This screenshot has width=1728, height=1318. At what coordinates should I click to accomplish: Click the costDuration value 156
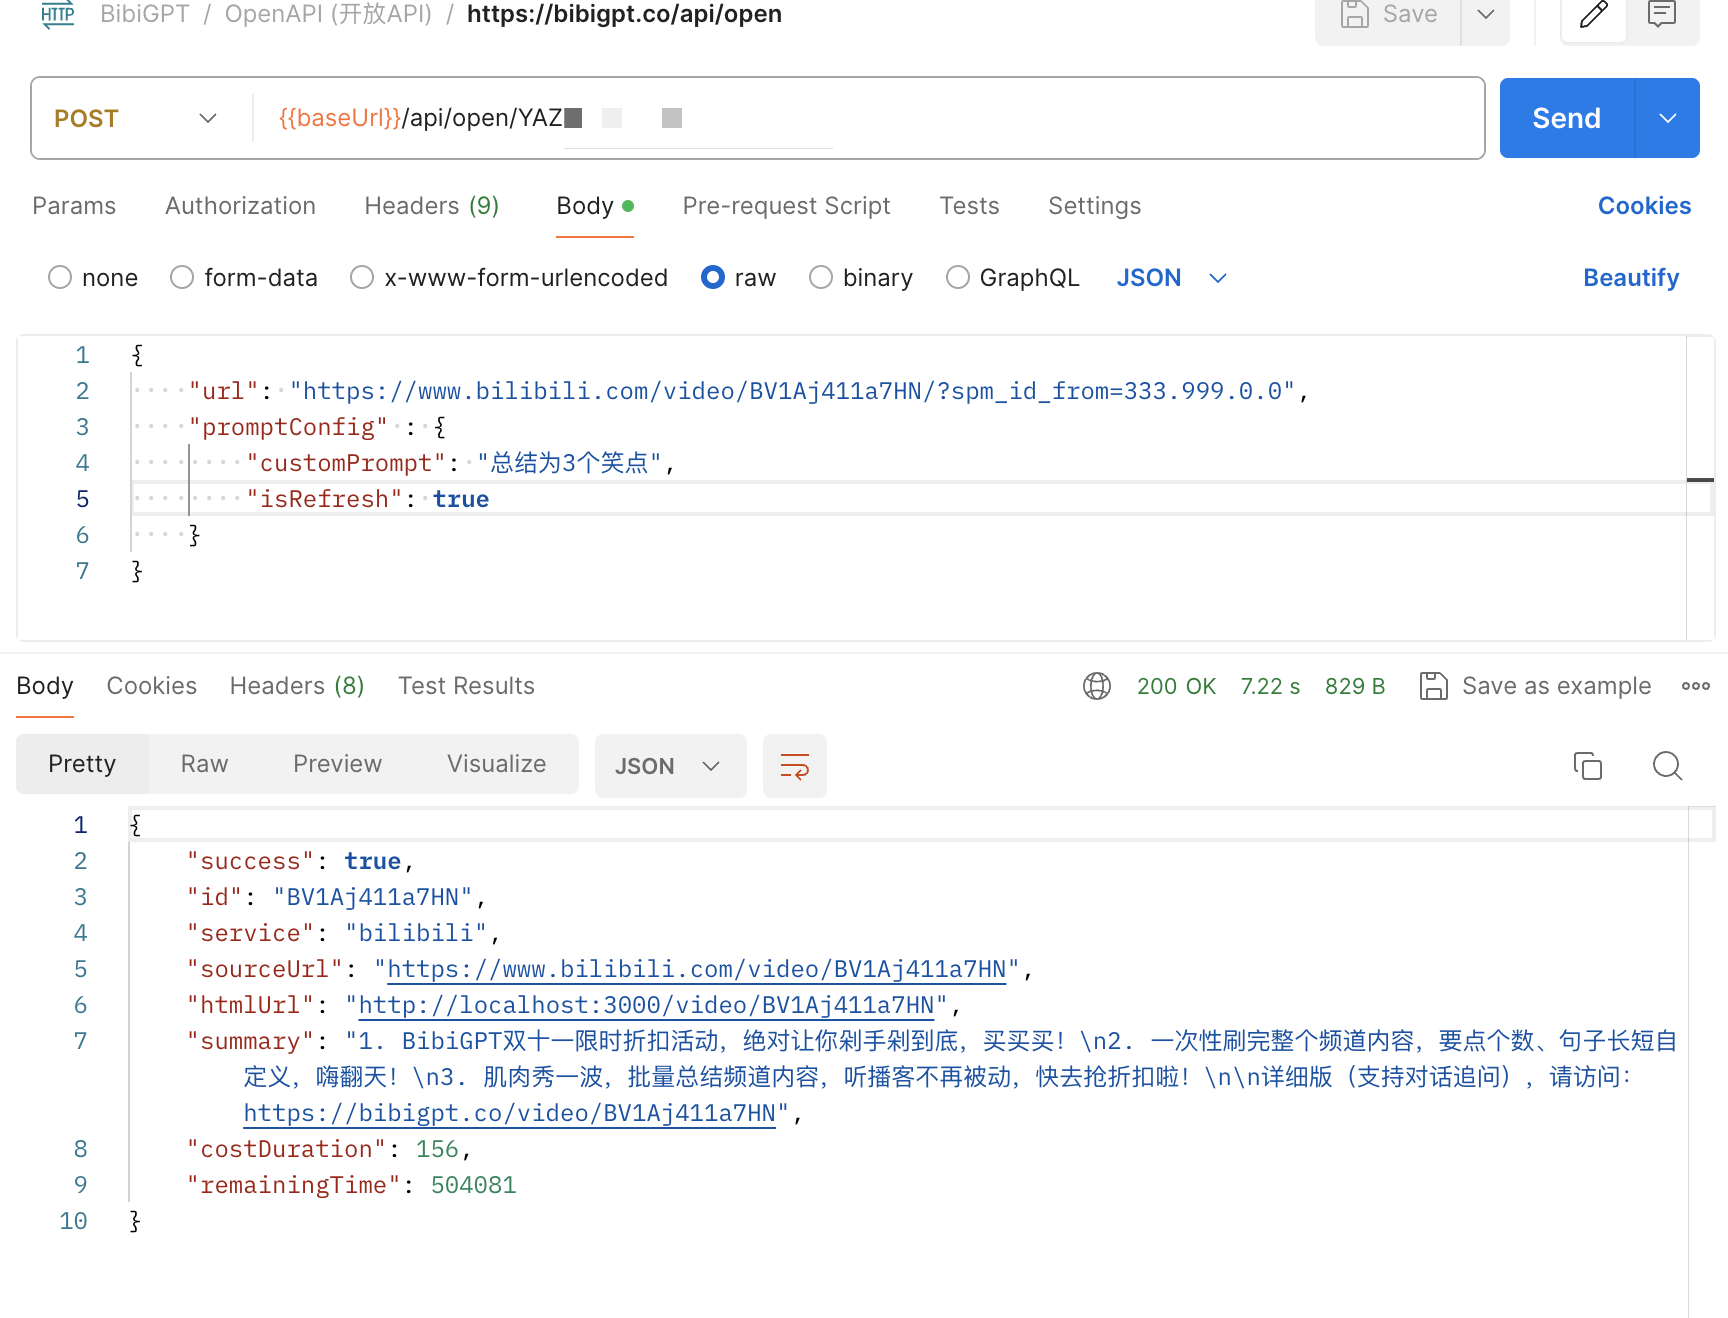pos(437,1149)
